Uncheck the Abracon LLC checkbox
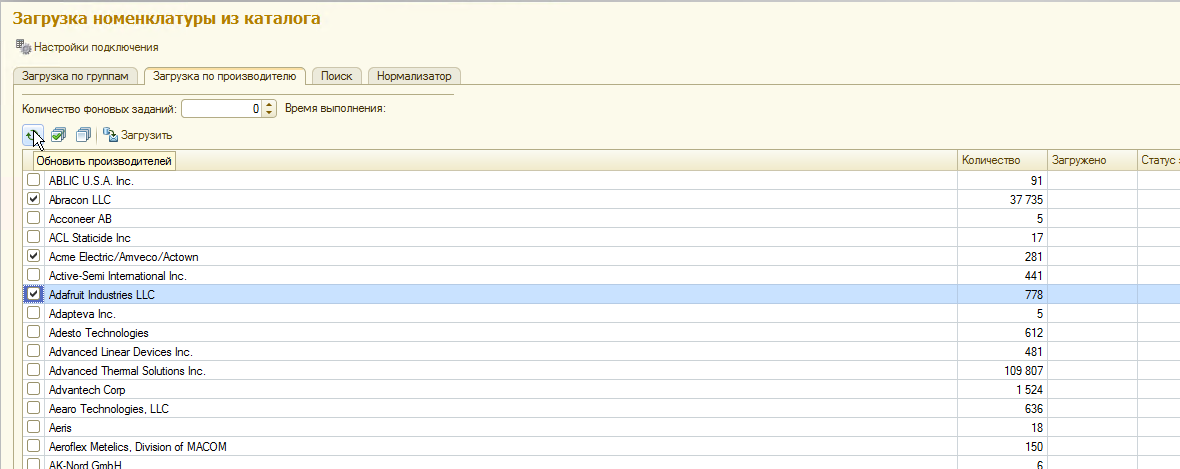Image resolution: width=1180 pixels, height=469 pixels. tap(34, 200)
